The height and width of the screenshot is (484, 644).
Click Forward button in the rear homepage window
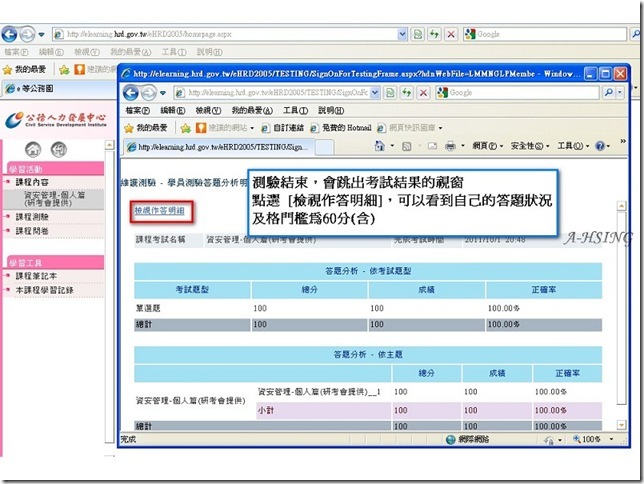pos(27,35)
